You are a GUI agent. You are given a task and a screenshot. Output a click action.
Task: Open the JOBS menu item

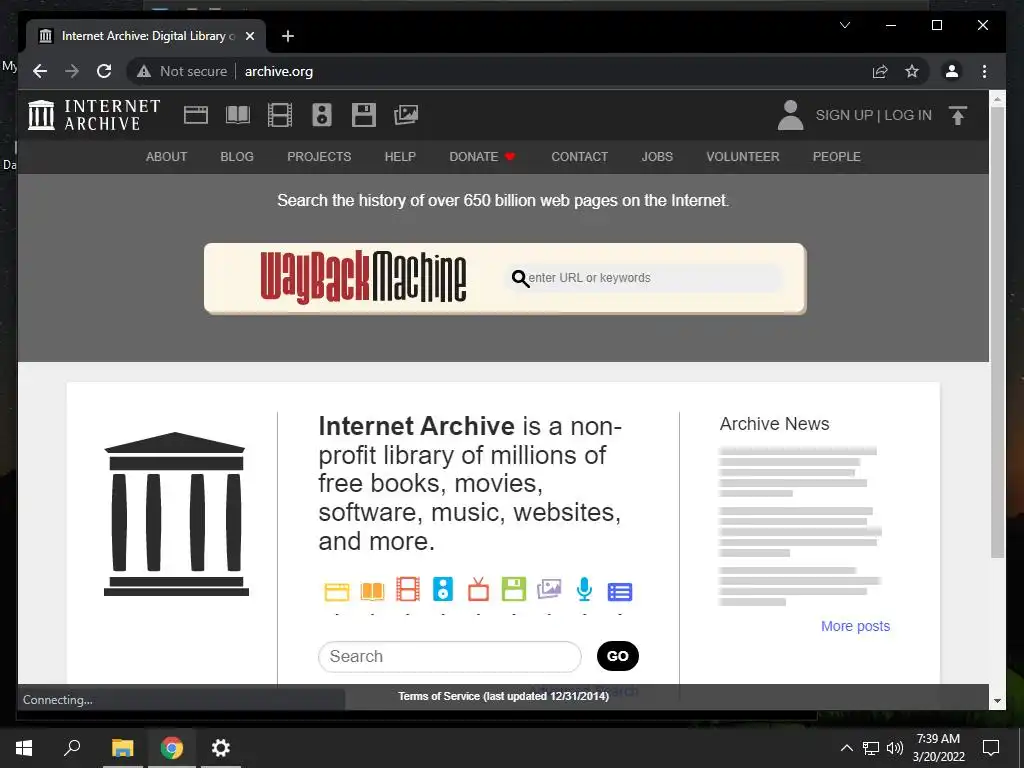(657, 157)
